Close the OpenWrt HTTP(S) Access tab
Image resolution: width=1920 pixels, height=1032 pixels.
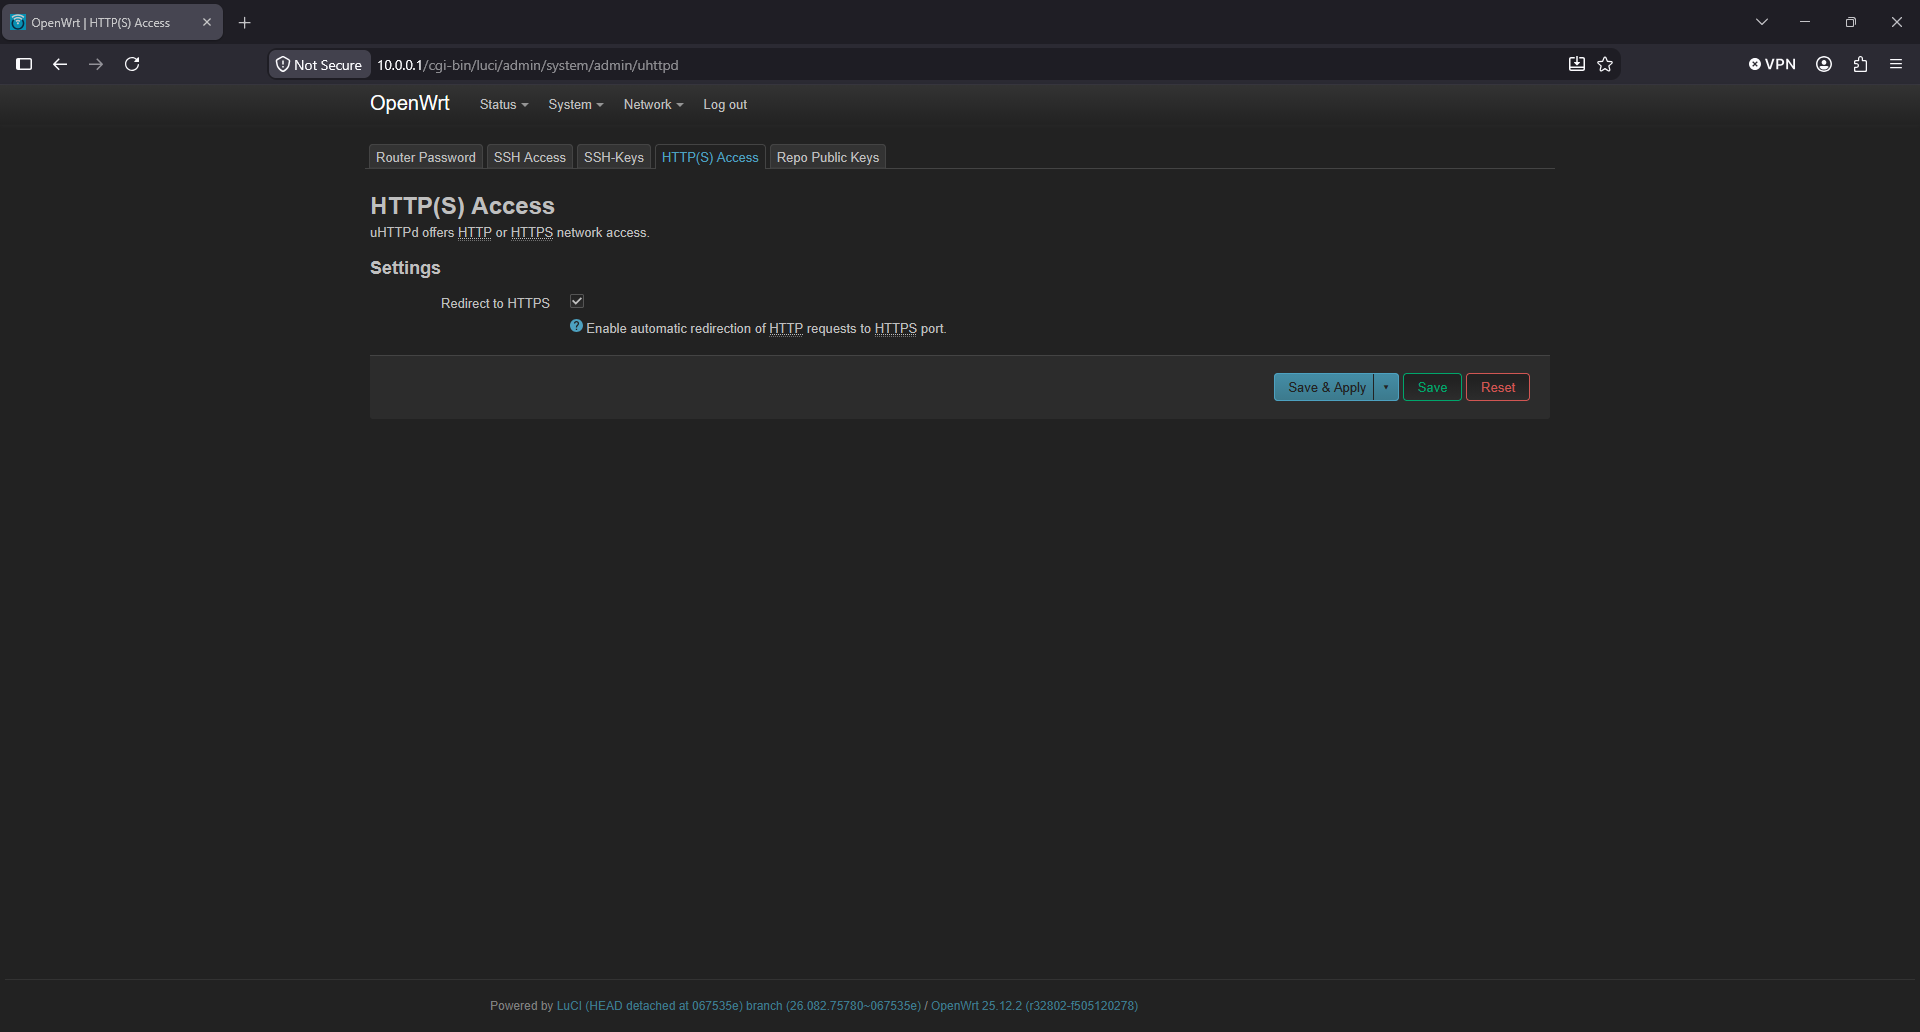click(207, 22)
